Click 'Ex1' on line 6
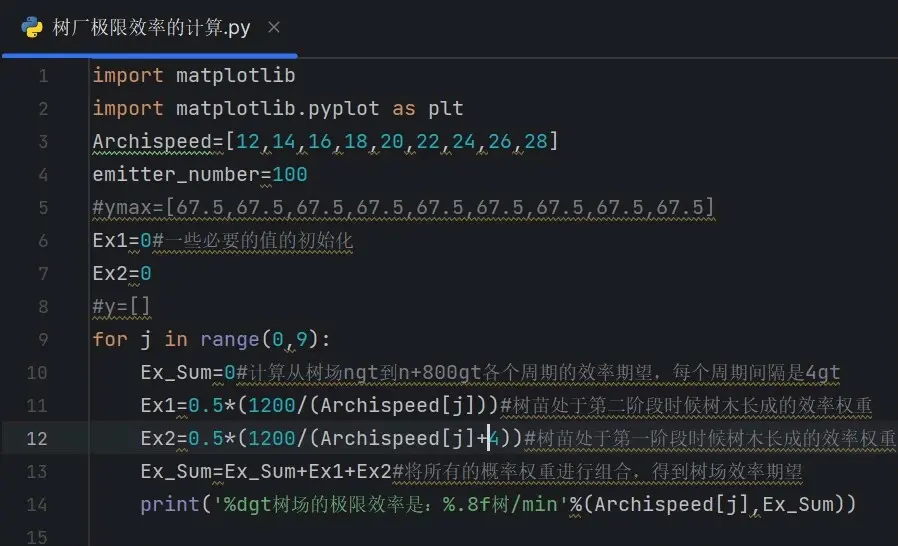This screenshot has width=898, height=546. tap(111, 241)
